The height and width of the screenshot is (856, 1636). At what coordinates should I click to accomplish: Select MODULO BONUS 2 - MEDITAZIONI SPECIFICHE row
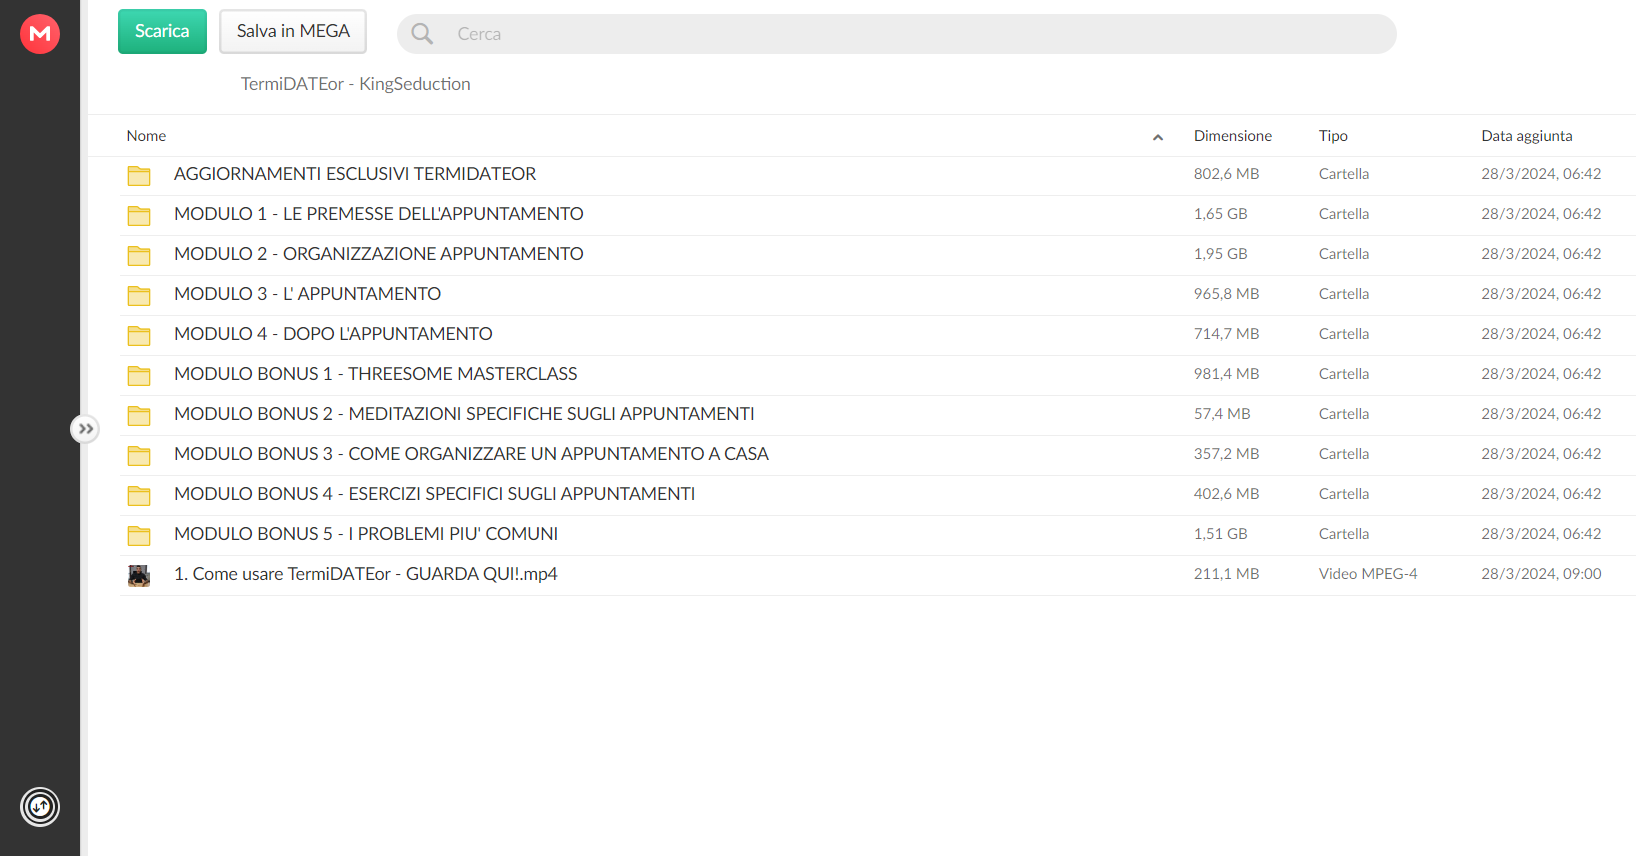click(x=878, y=416)
